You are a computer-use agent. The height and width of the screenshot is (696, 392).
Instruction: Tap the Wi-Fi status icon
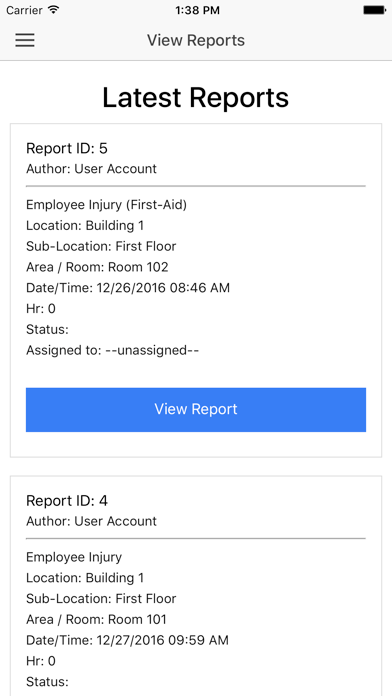click(53, 10)
